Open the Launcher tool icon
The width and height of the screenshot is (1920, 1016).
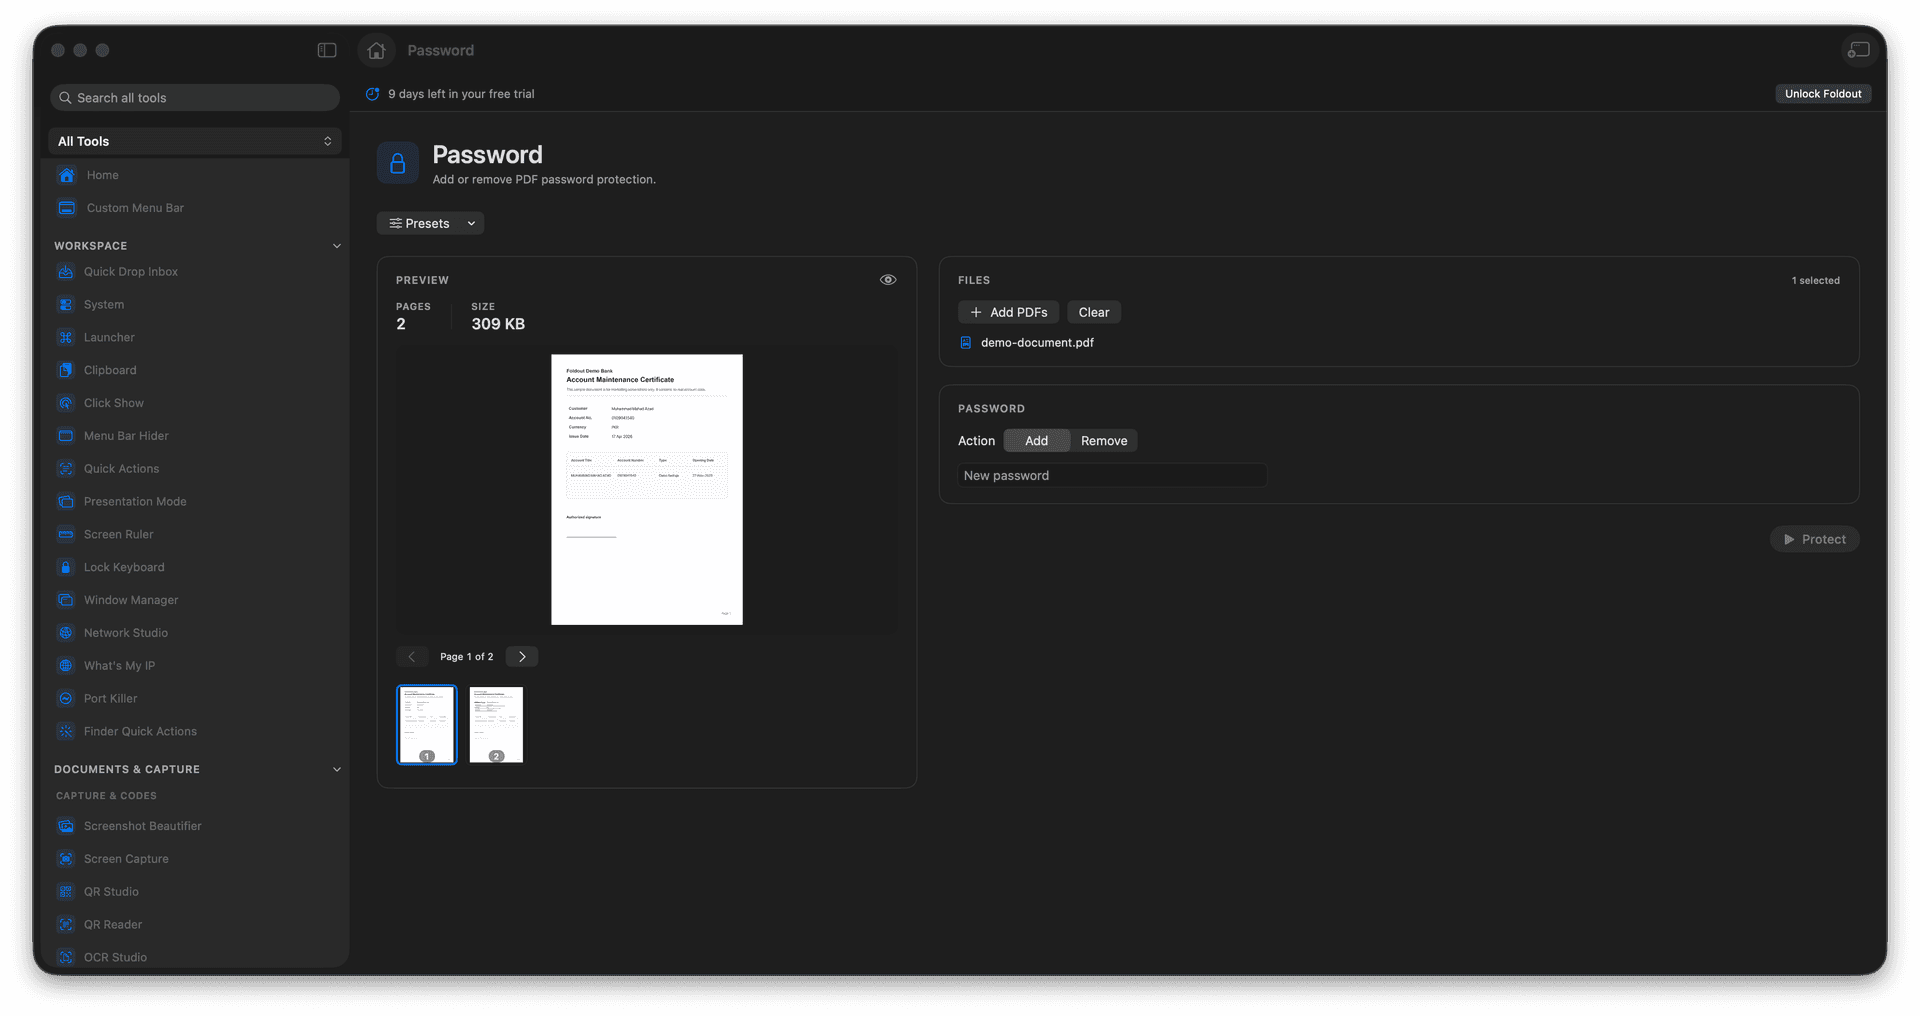click(x=66, y=338)
